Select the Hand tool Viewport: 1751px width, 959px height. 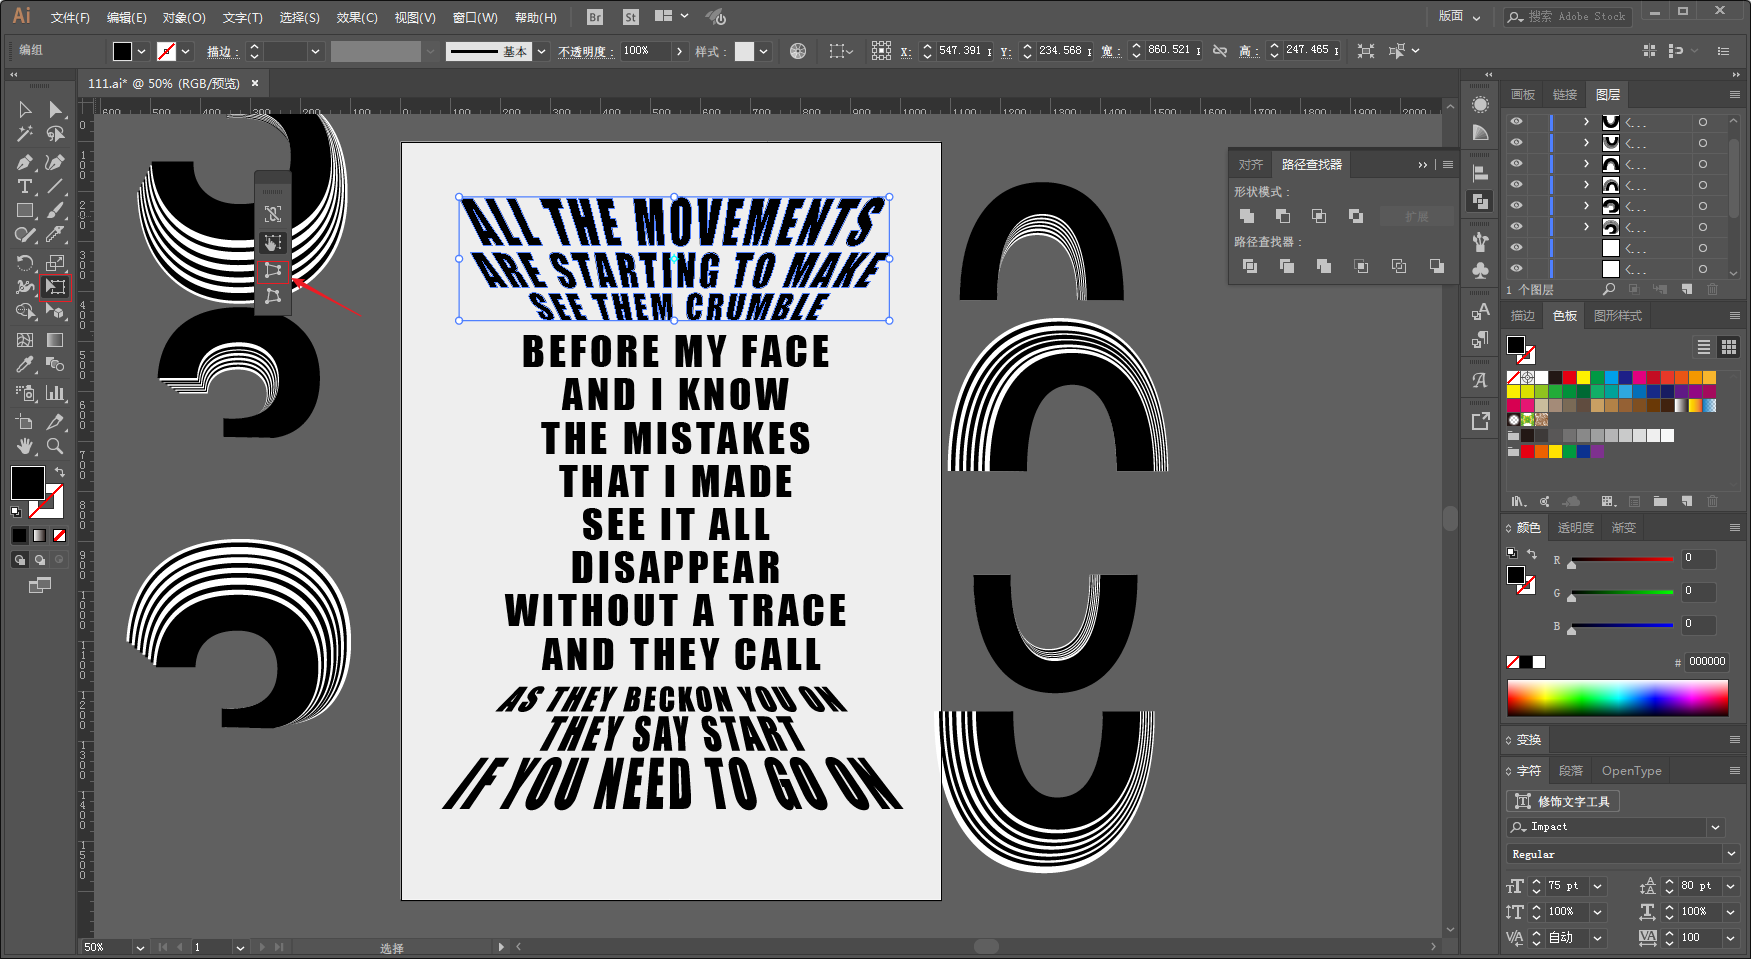25,446
